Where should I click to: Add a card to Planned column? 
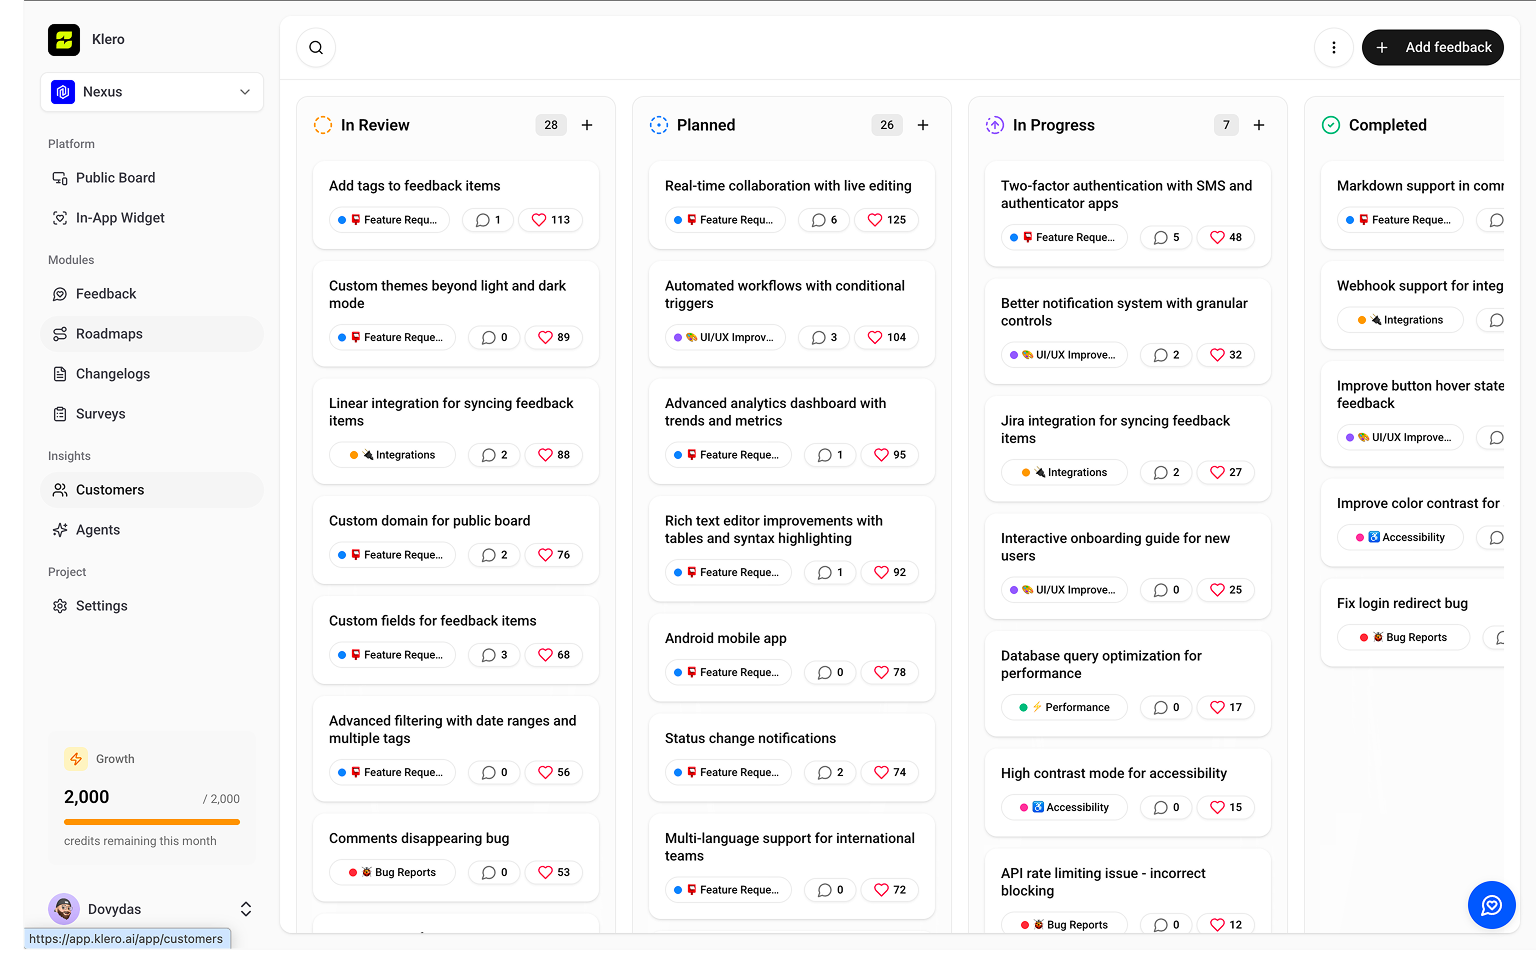pyautogui.click(x=923, y=125)
